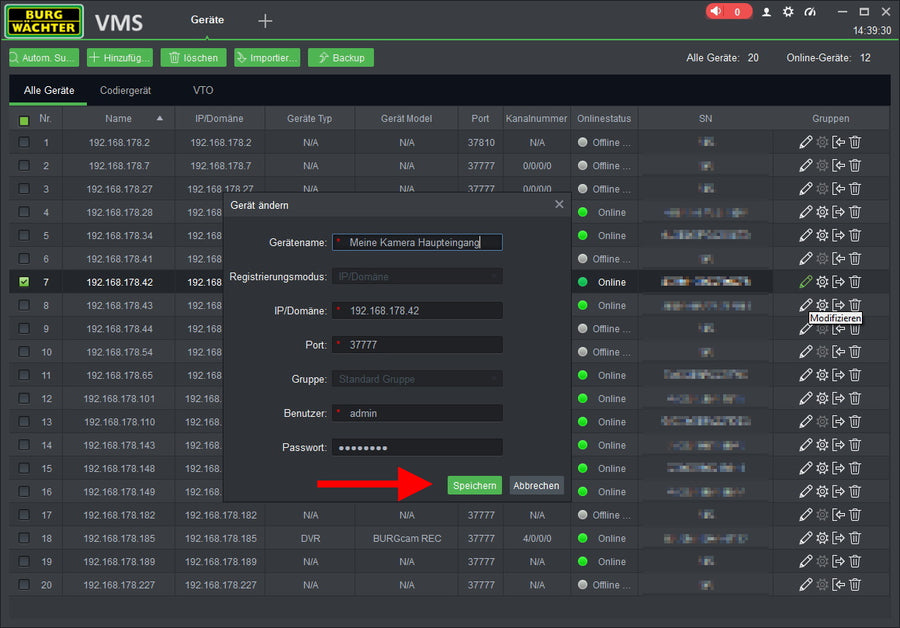Open gear configuration for row 18 device
Viewport: 900px width, 628px height.
point(822,539)
